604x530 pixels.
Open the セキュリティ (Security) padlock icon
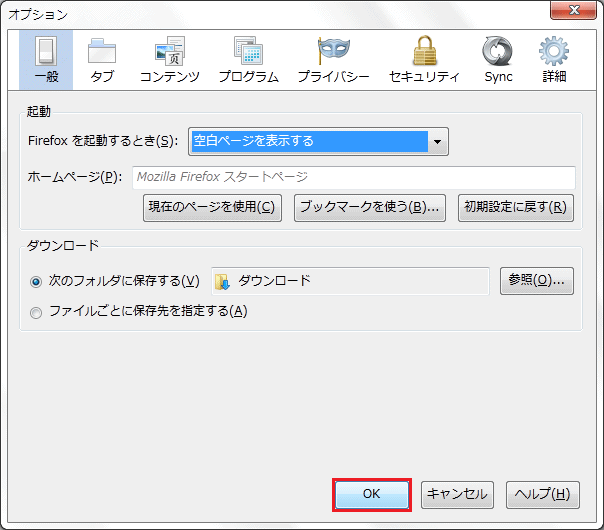(423, 50)
